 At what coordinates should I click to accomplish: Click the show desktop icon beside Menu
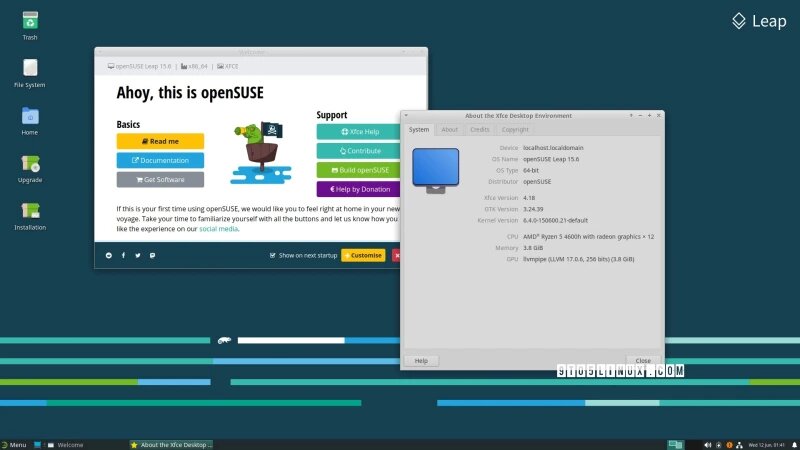[37, 445]
